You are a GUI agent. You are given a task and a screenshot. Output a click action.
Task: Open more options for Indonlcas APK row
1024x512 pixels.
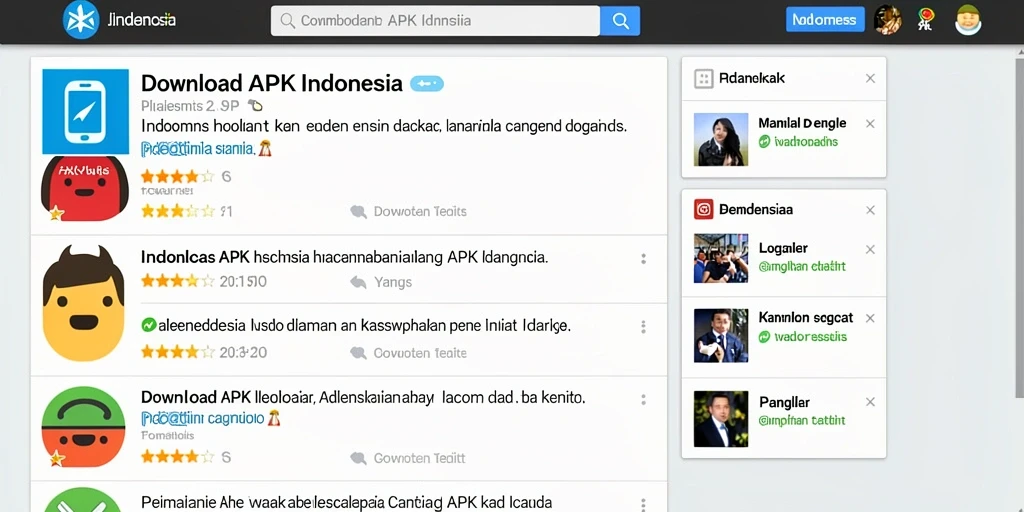(x=643, y=259)
